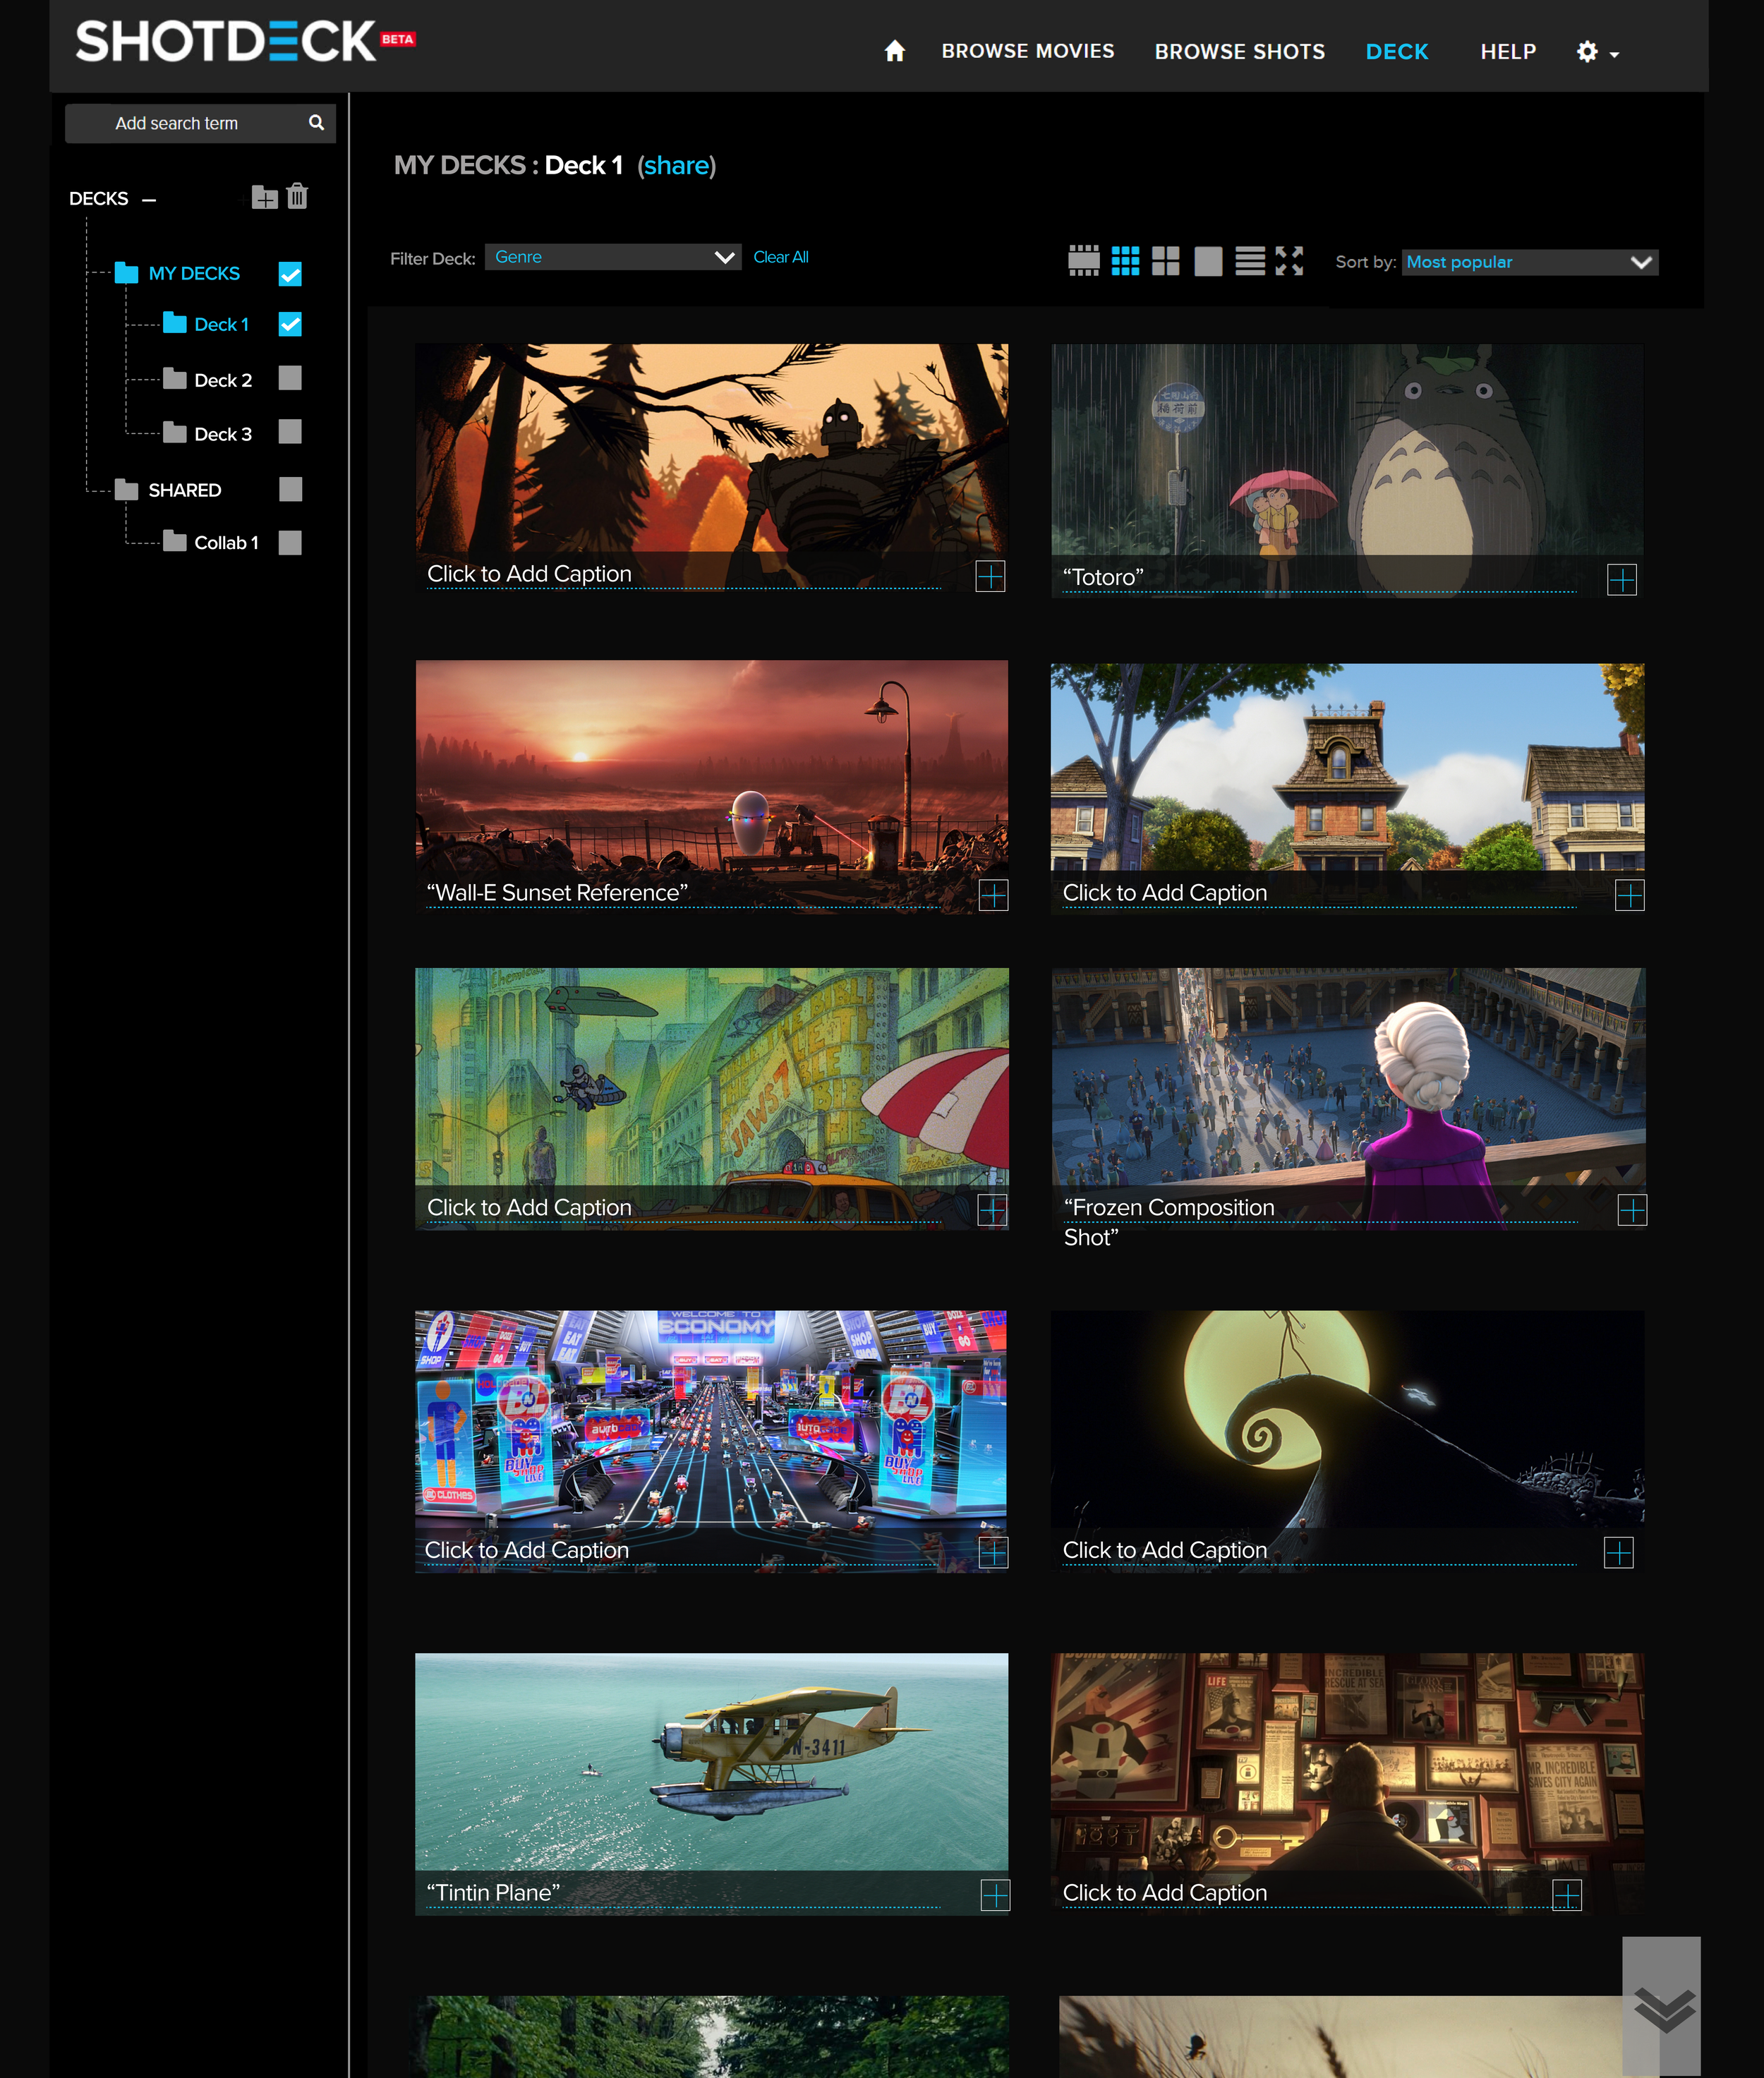Select the 2x2 large grid view
The height and width of the screenshot is (2078, 1764).
tap(1165, 261)
